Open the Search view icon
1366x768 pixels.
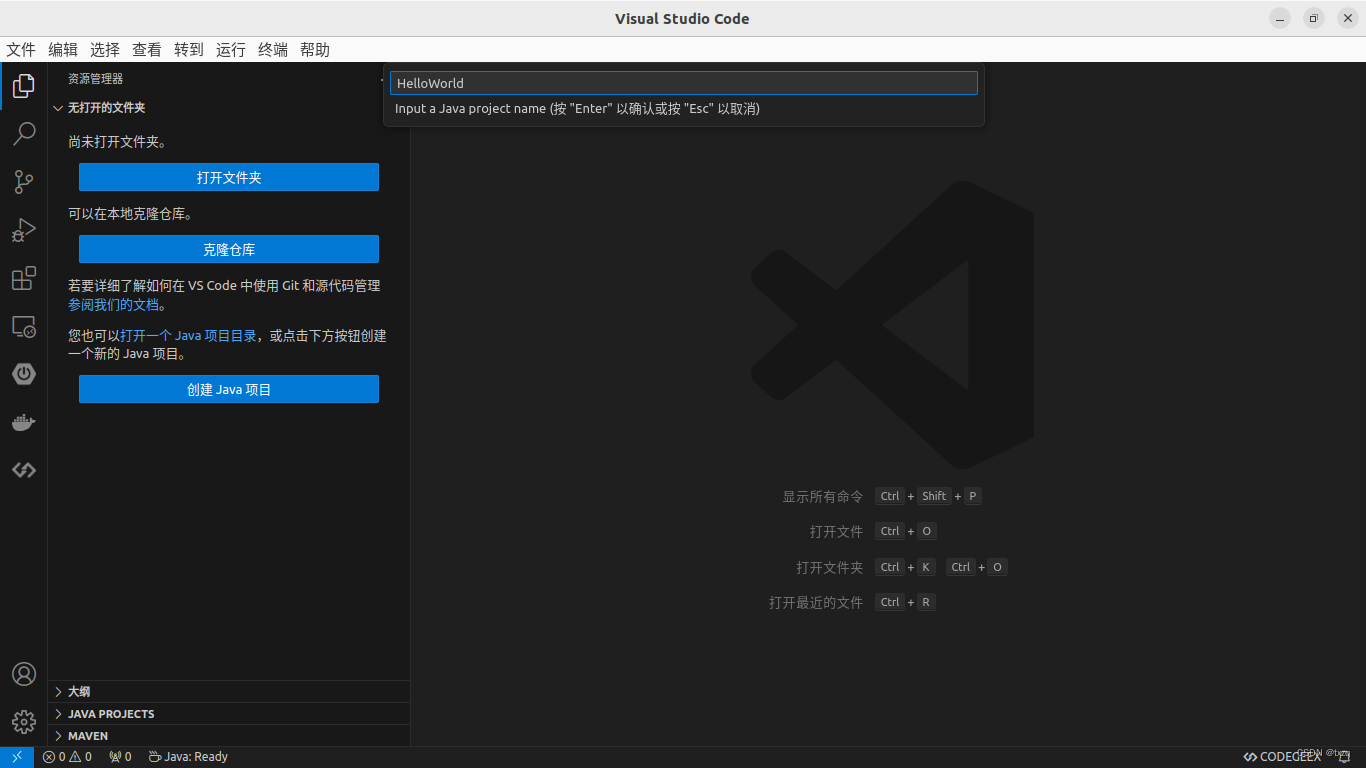coord(24,134)
